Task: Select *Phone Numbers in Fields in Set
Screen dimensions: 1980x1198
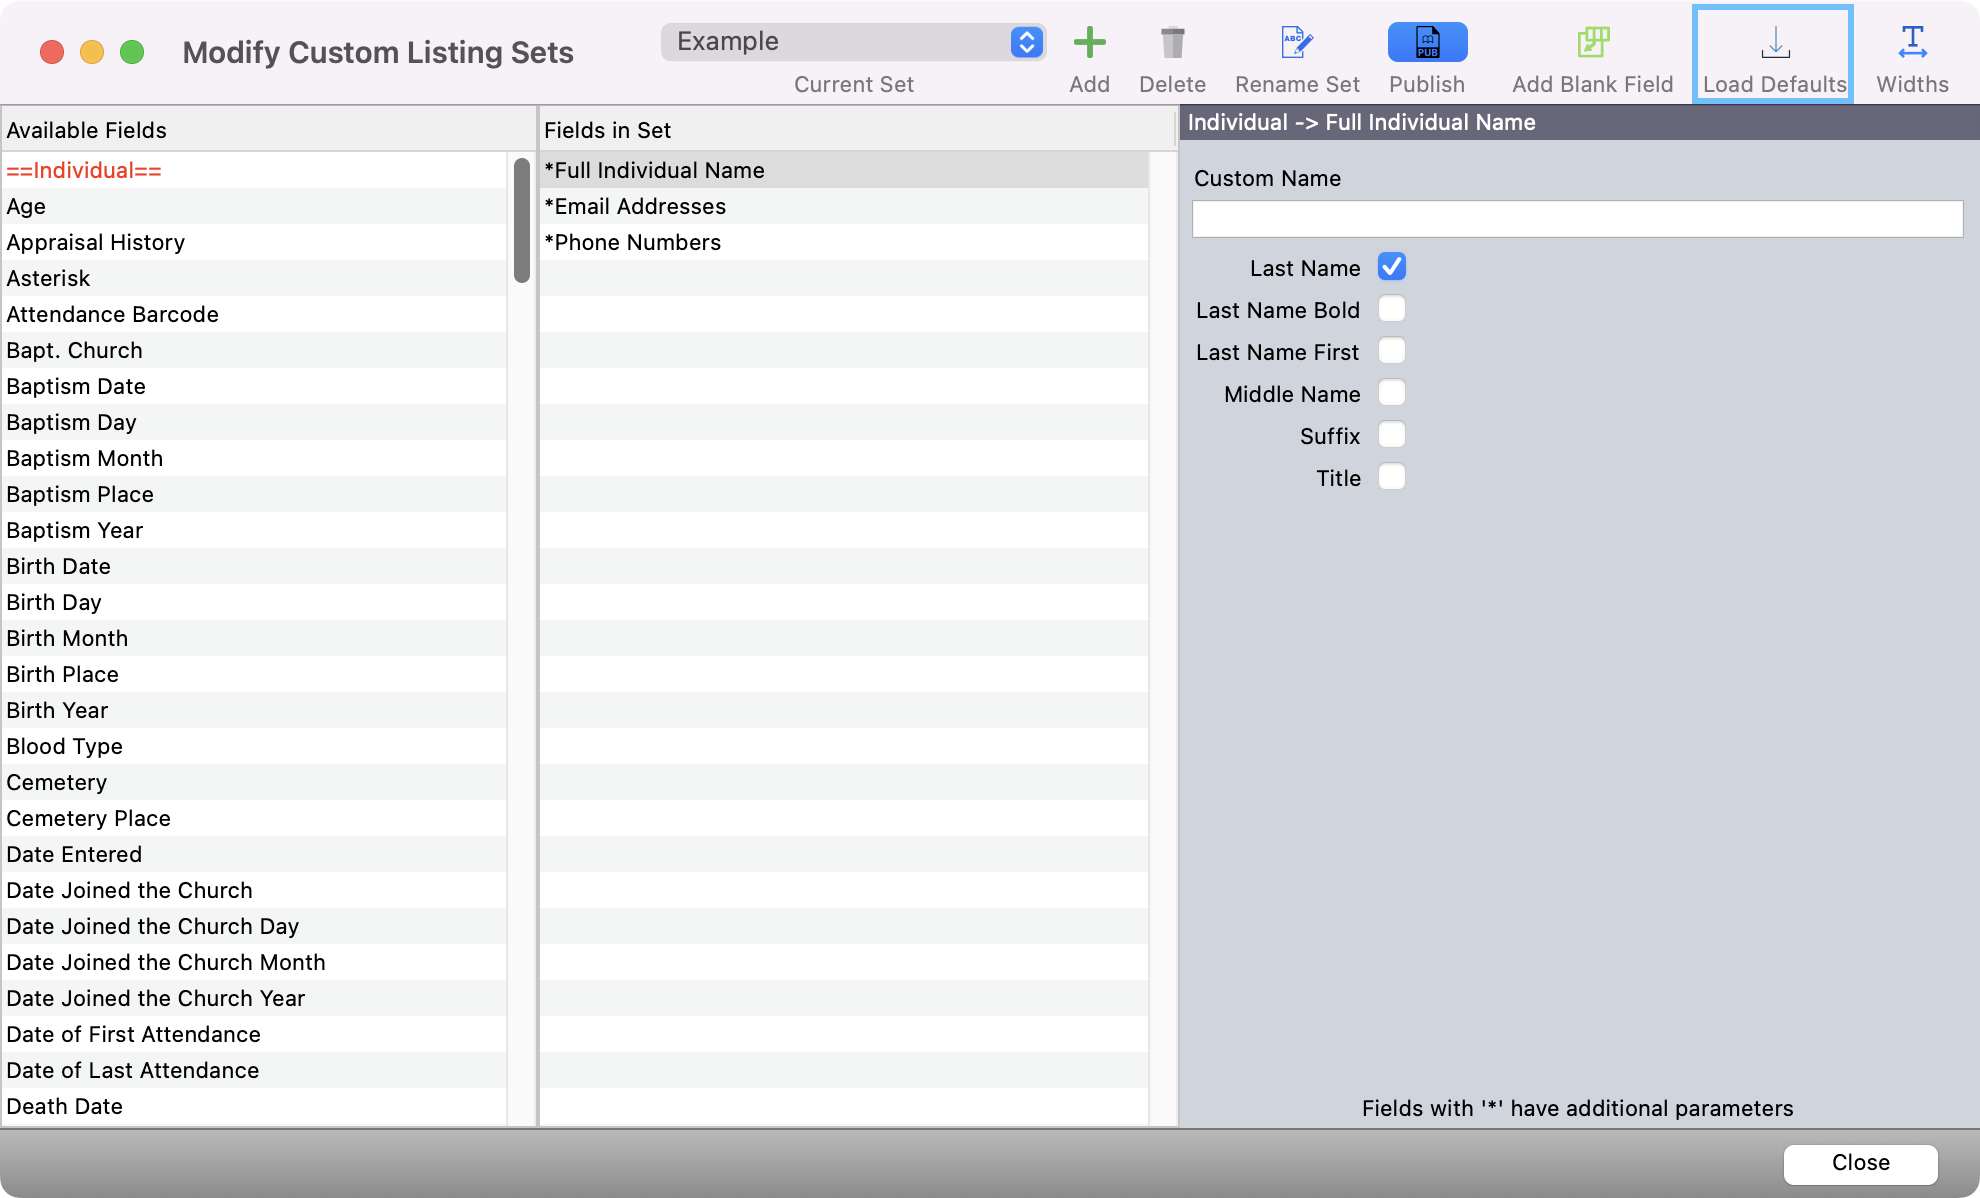Action: (x=633, y=242)
